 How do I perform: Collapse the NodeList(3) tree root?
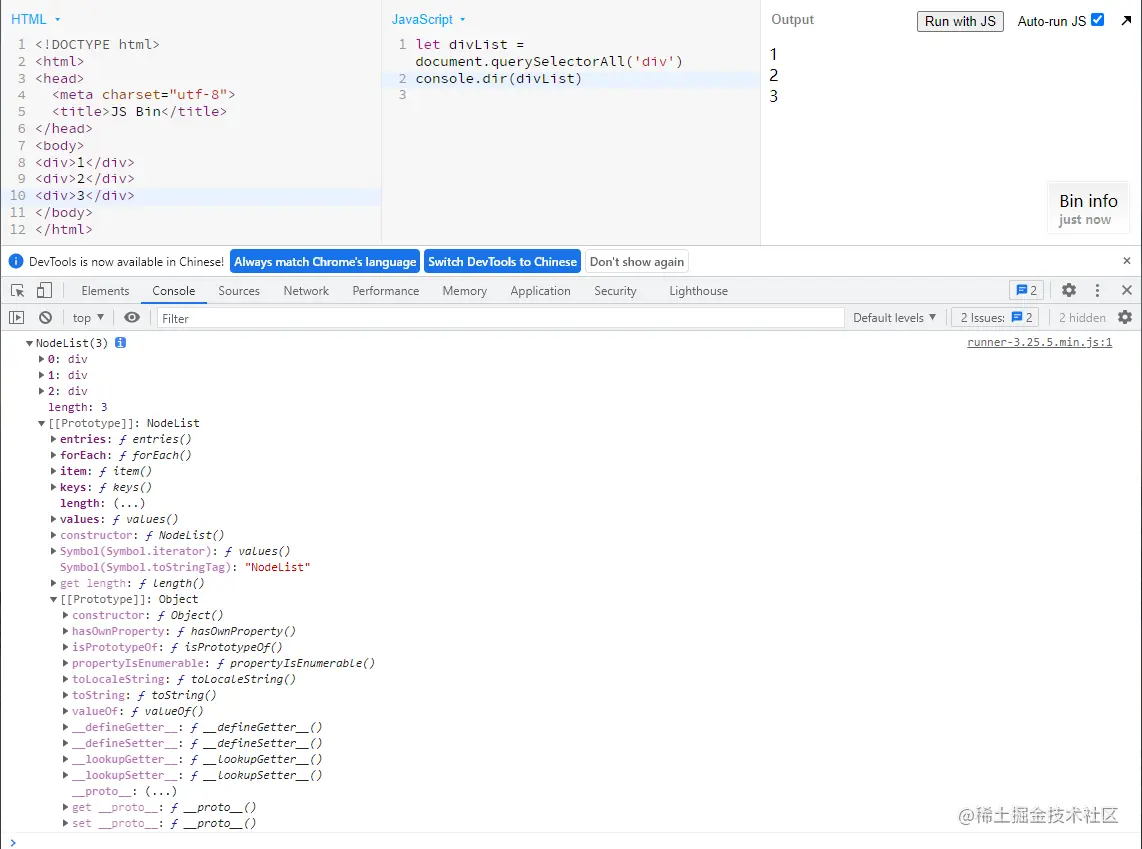(x=29, y=343)
